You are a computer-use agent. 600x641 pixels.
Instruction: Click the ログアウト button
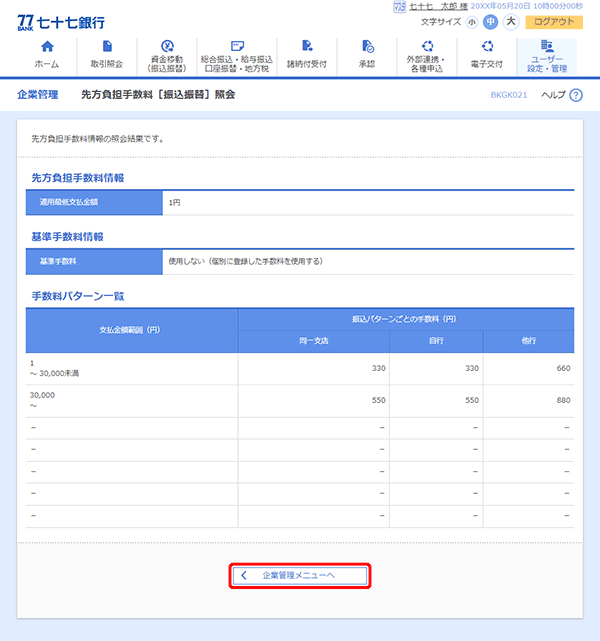[554, 22]
